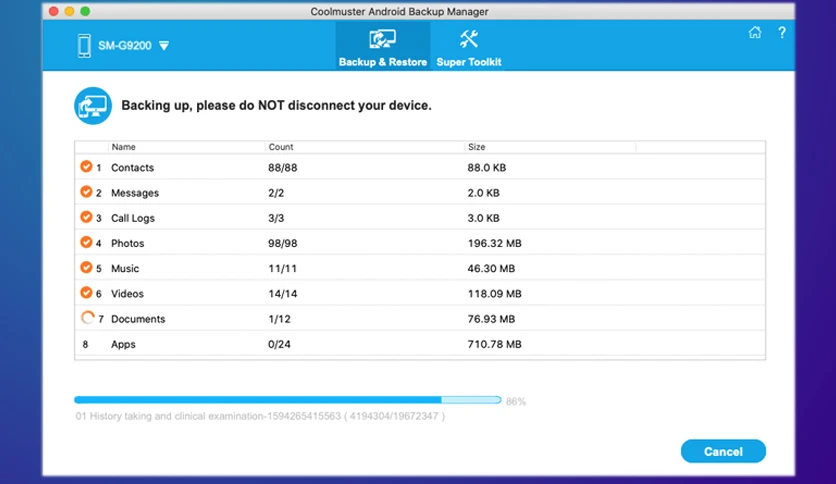Click the 88.0 KB contacts size

click(487, 167)
